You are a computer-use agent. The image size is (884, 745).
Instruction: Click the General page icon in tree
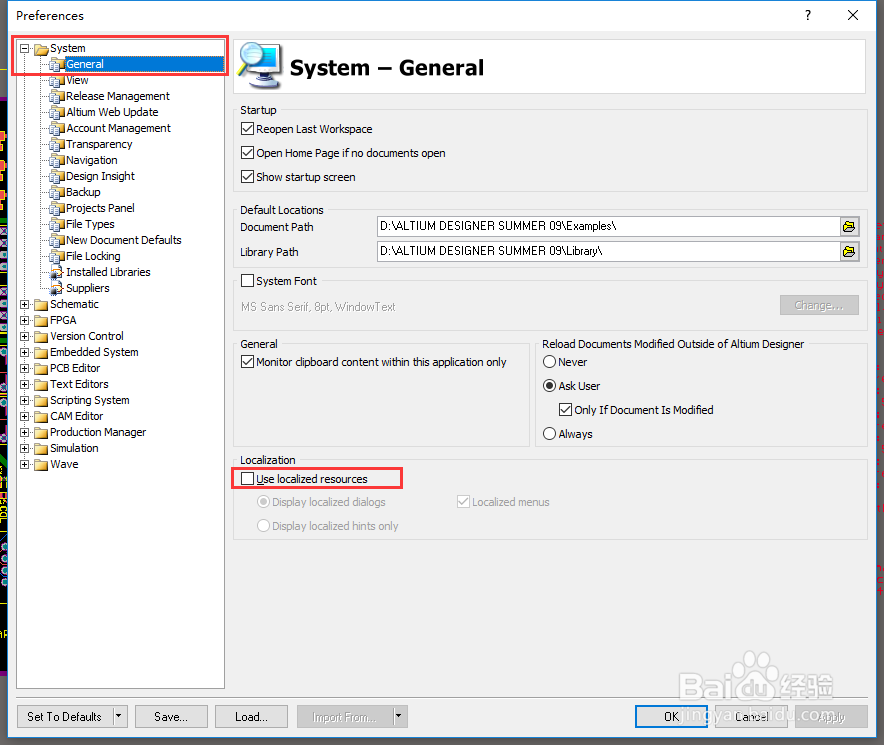(56, 65)
